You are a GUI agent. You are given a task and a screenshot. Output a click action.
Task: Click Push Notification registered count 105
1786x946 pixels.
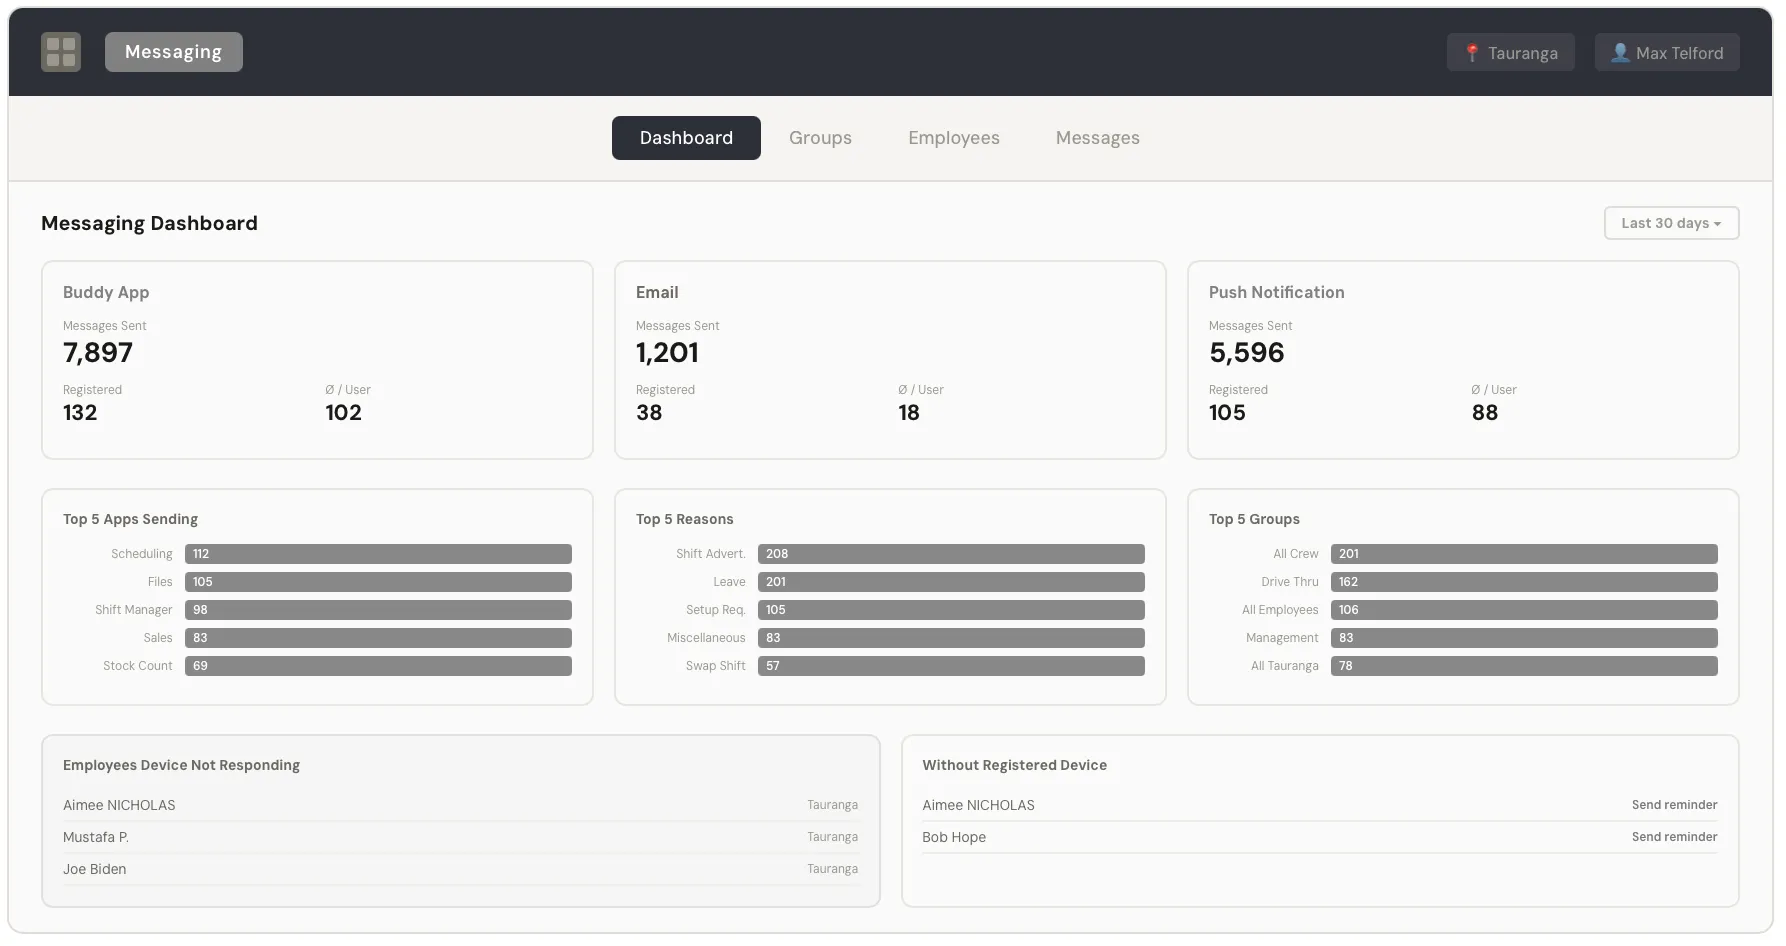1227,413
